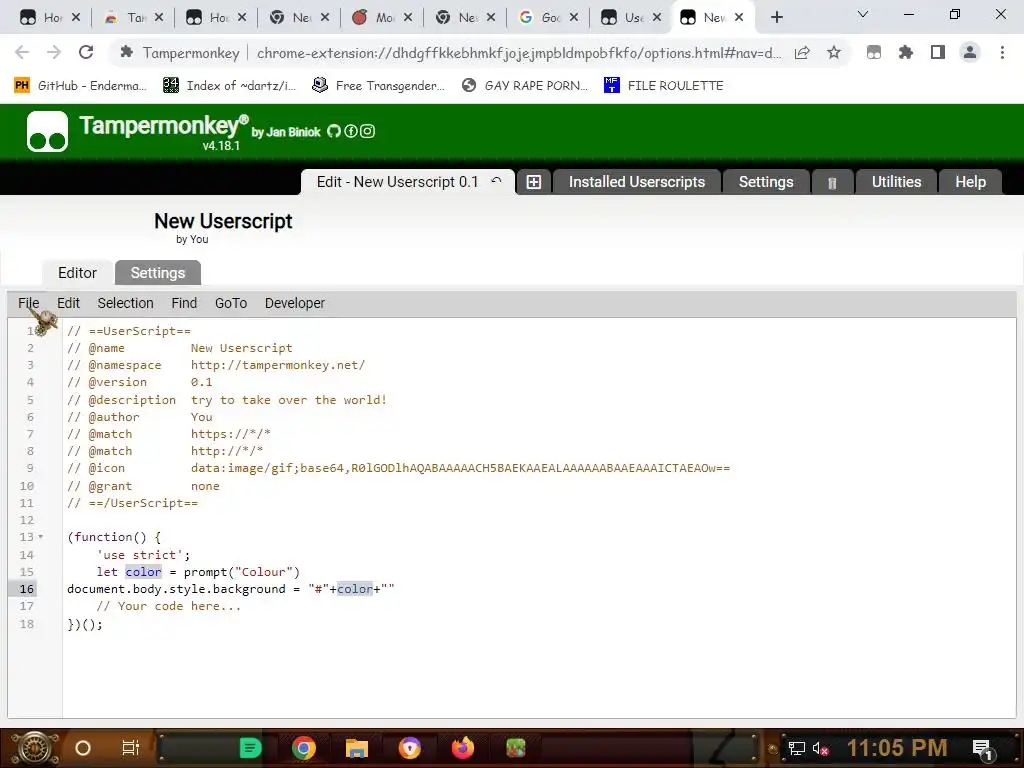Image resolution: width=1024 pixels, height=768 pixels.
Task: Open the GoTo menu
Action: (x=231, y=303)
